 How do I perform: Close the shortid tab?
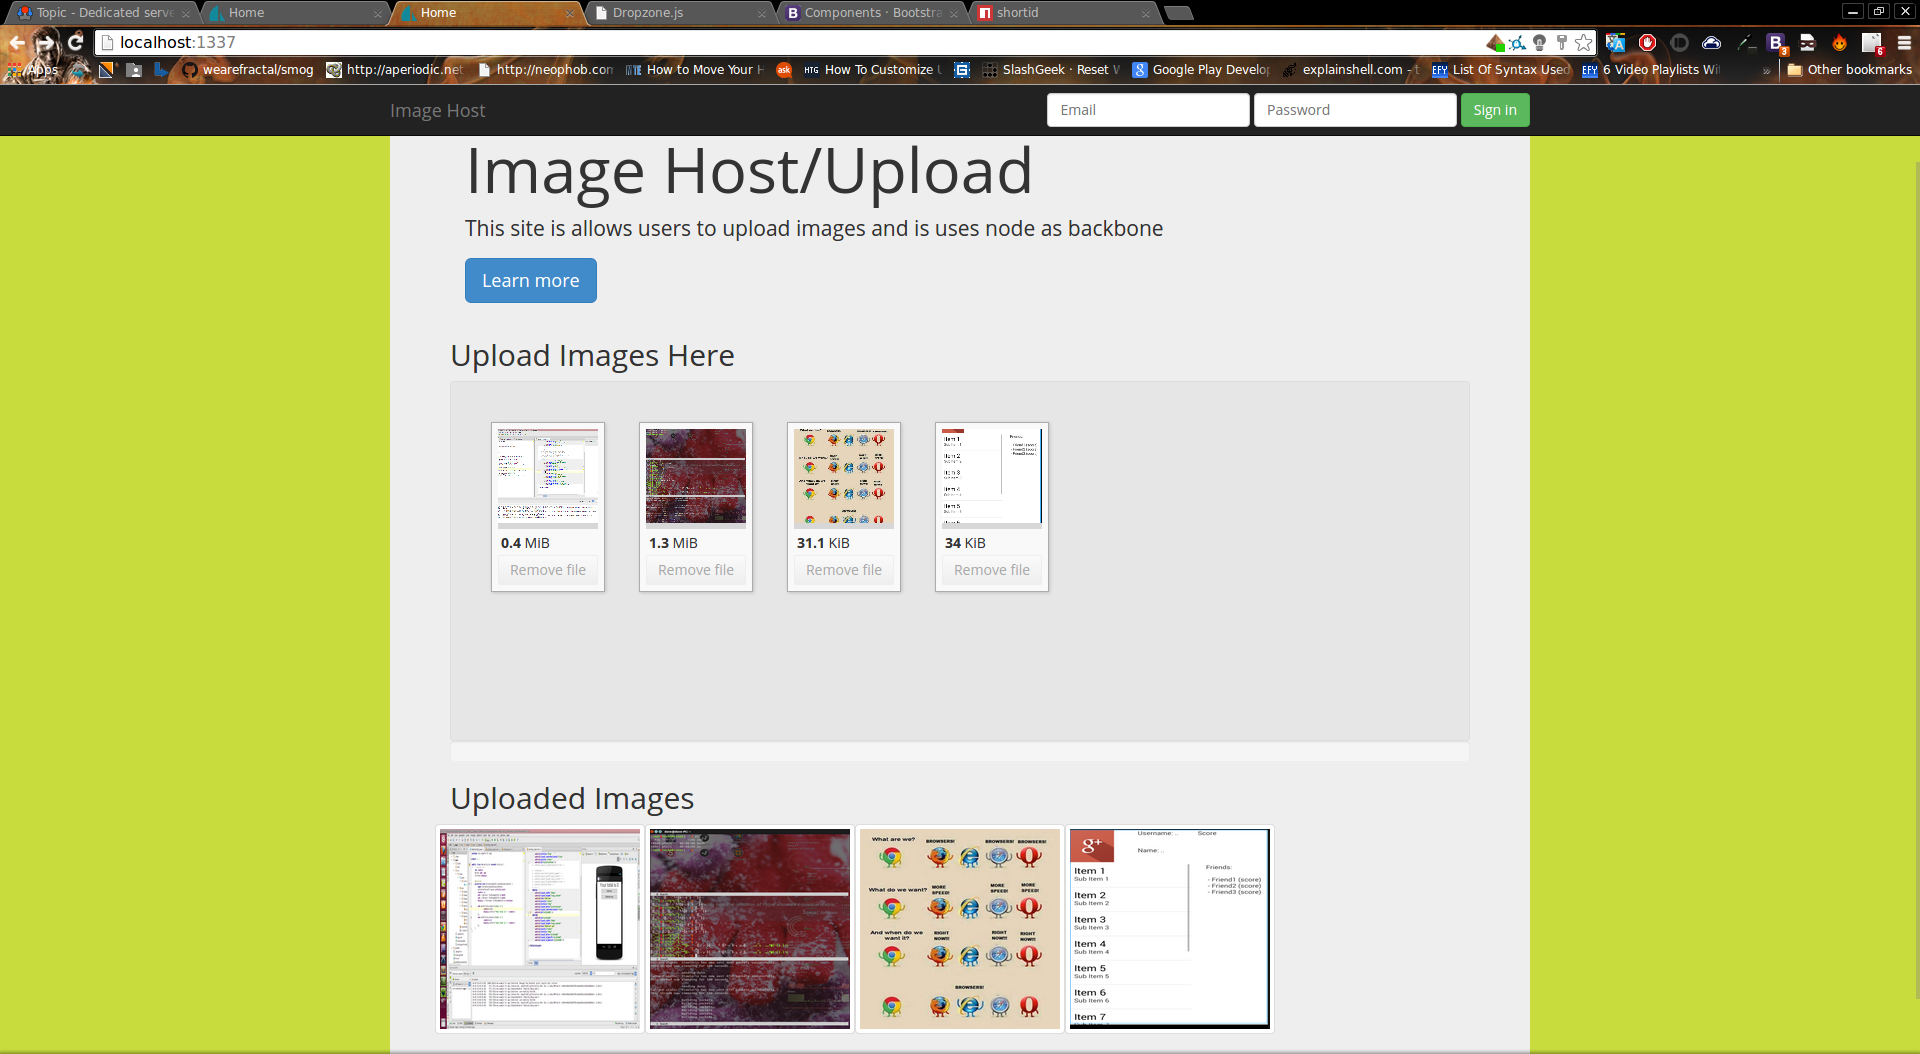(1146, 14)
